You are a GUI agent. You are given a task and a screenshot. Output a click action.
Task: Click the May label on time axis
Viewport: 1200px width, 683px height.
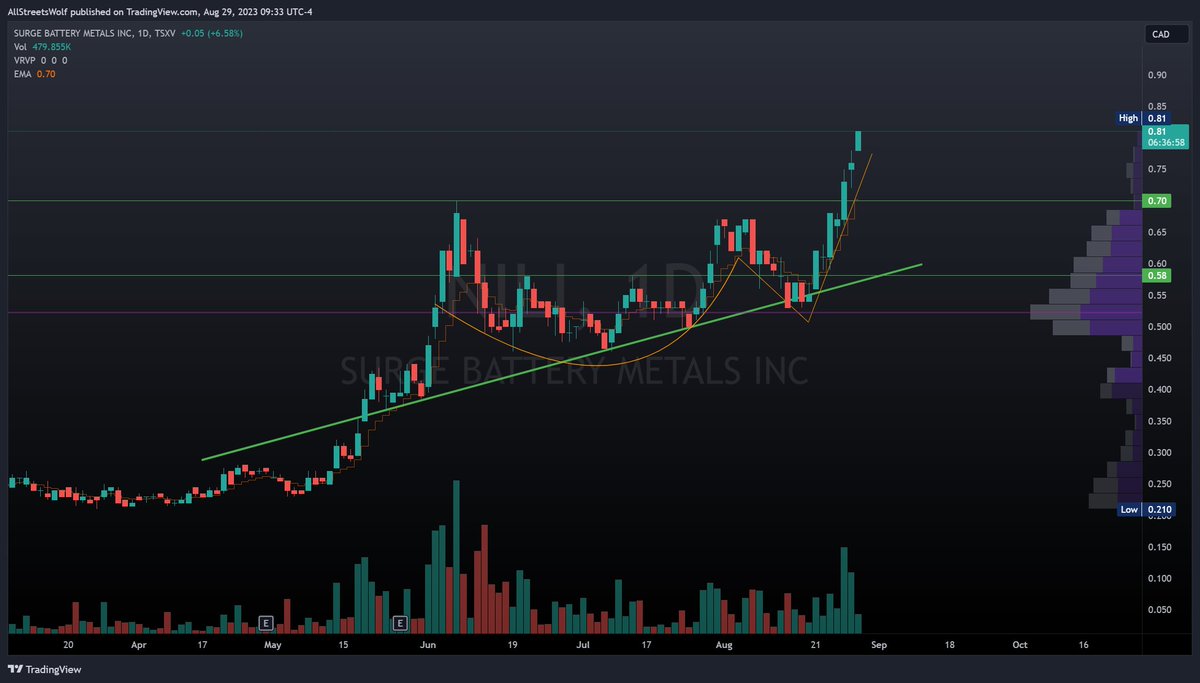tap(273, 646)
